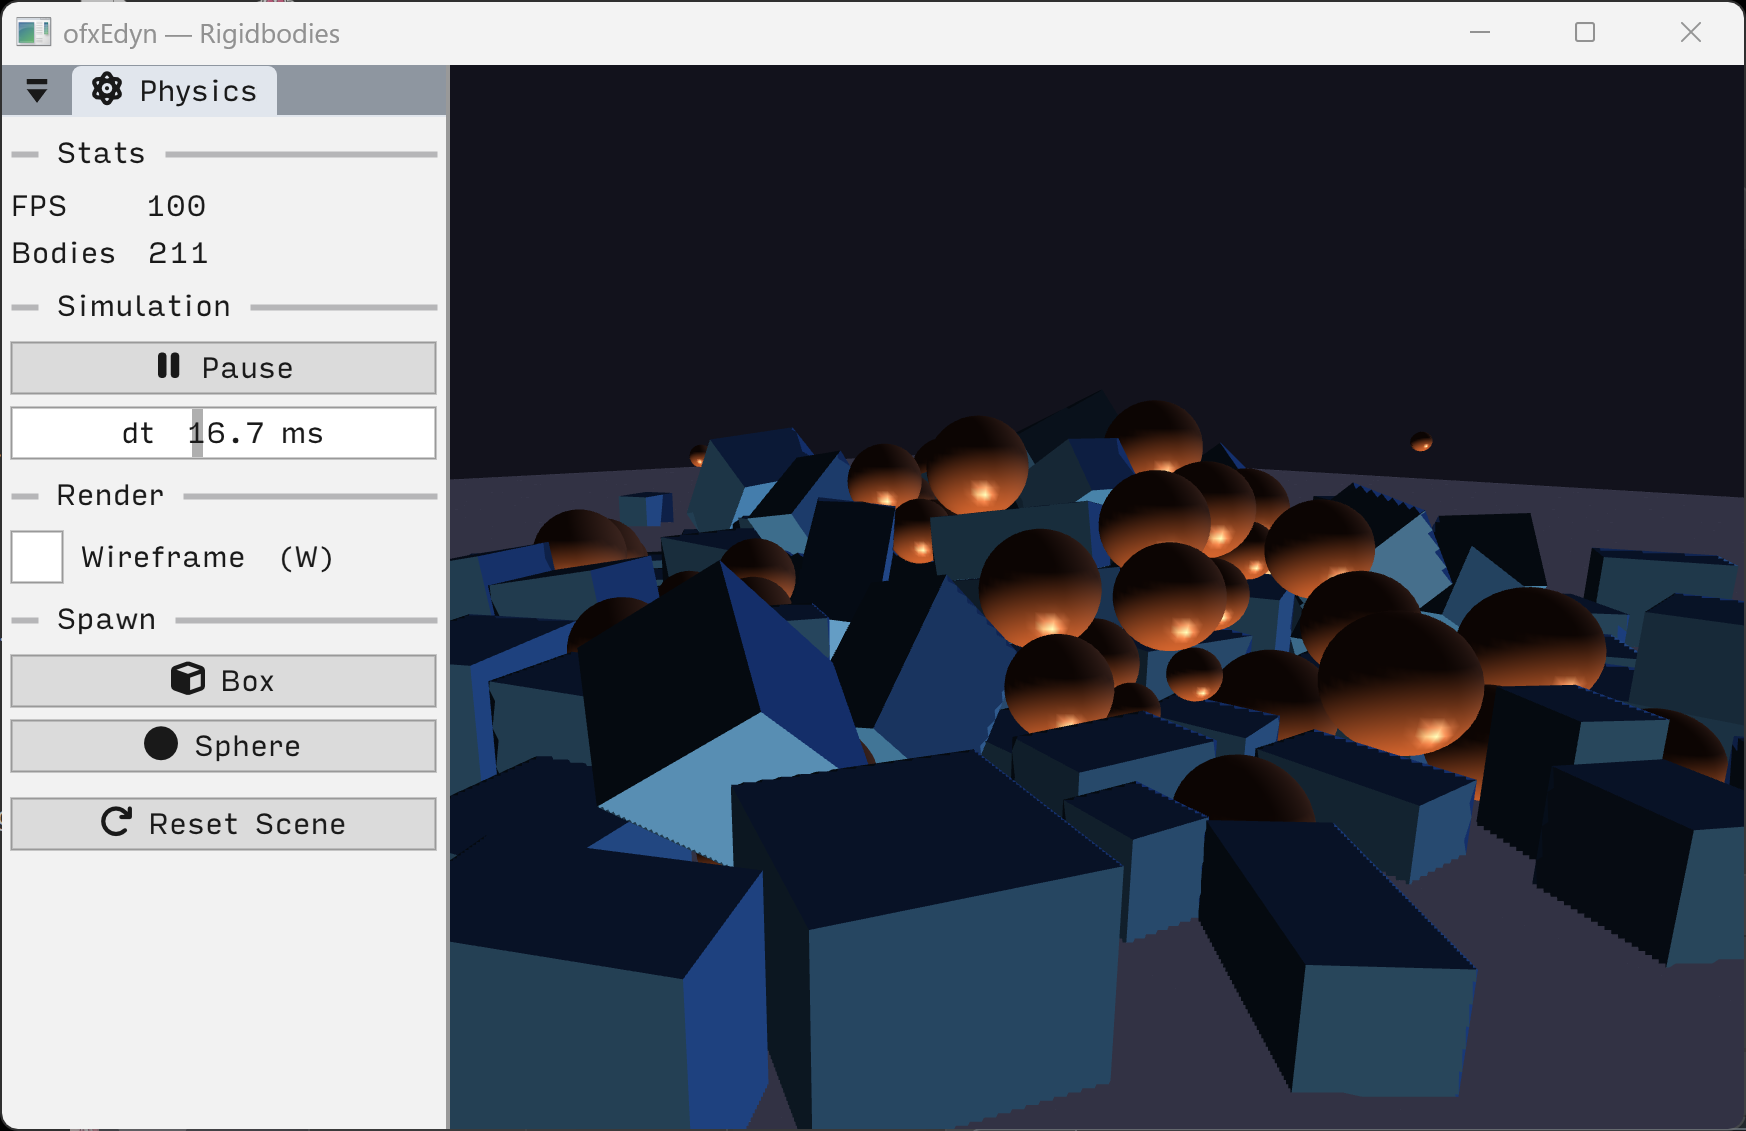Click the cube icon on Box button
Screen dimensions: 1746x1131
pos(187,679)
